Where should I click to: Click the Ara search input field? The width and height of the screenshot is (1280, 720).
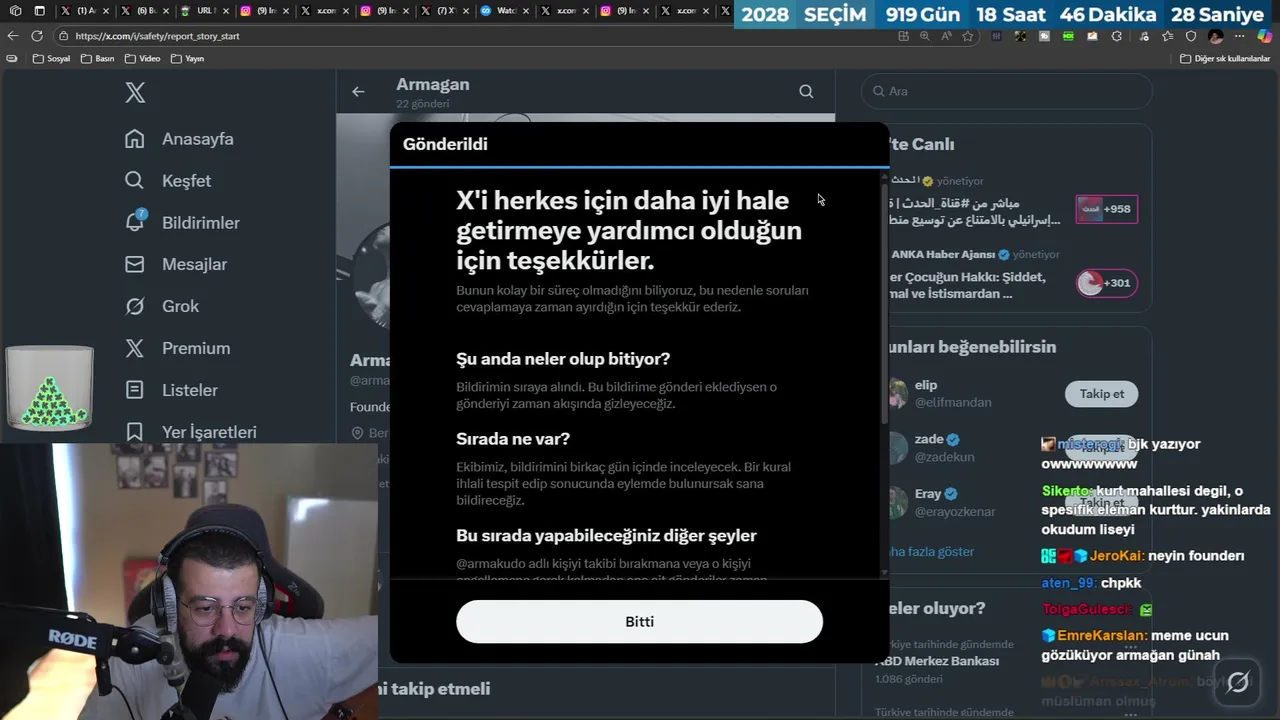coord(1007,91)
